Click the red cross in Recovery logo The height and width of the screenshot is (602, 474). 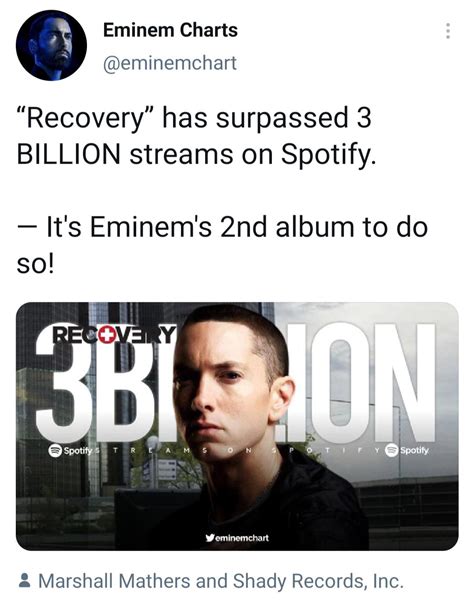(107, 335)
